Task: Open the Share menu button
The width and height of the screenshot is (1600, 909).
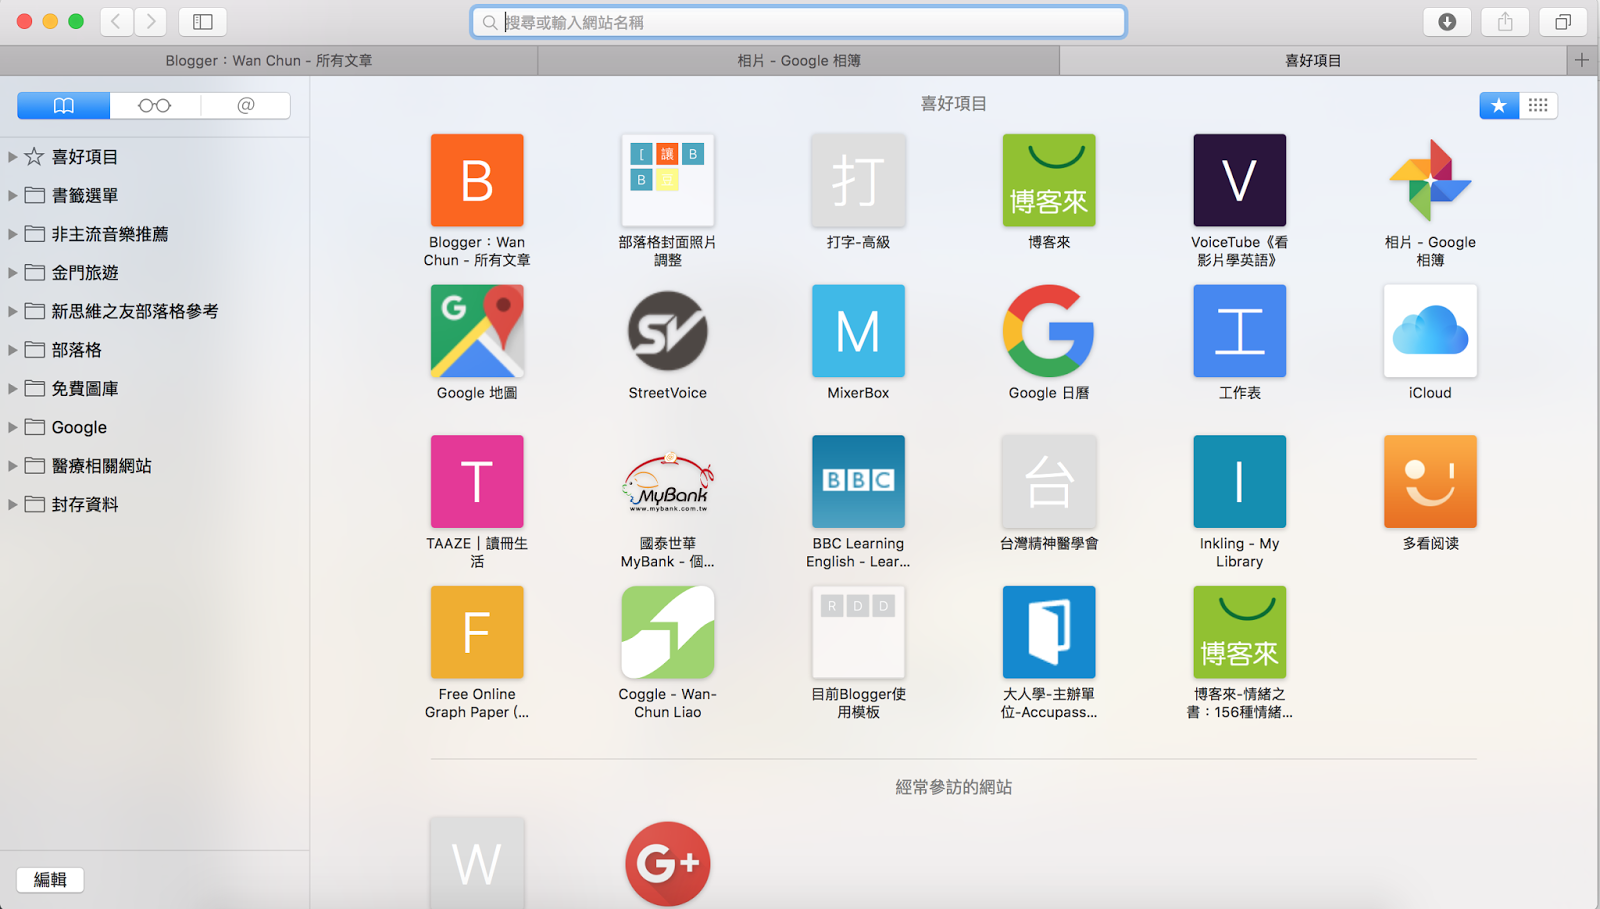Action: point(1504,21)
